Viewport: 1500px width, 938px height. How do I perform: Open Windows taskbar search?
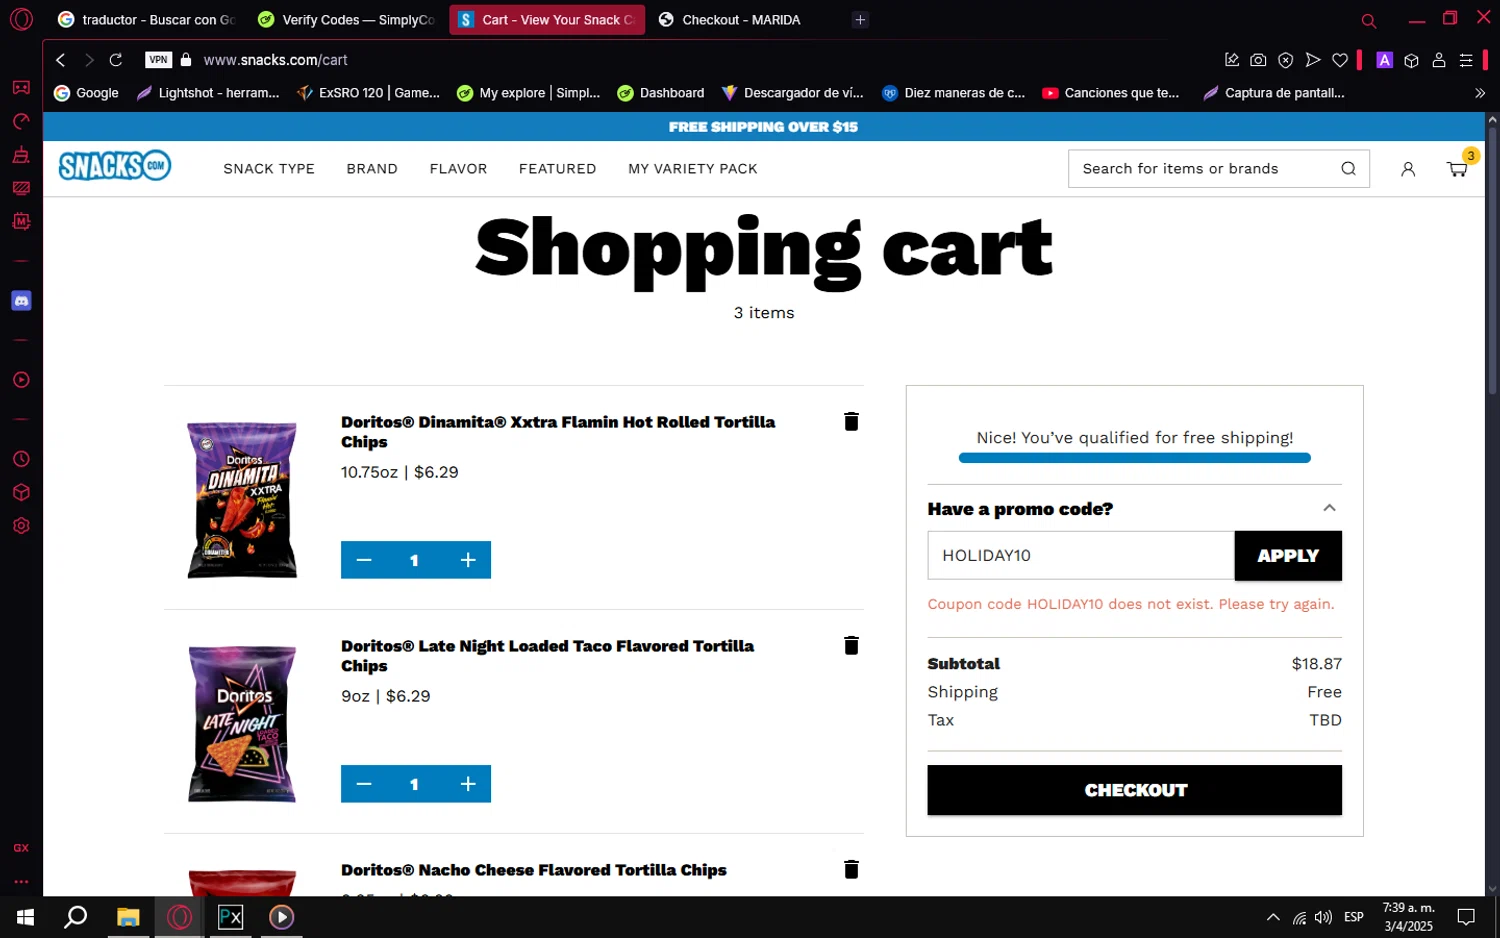click(76, 917)
